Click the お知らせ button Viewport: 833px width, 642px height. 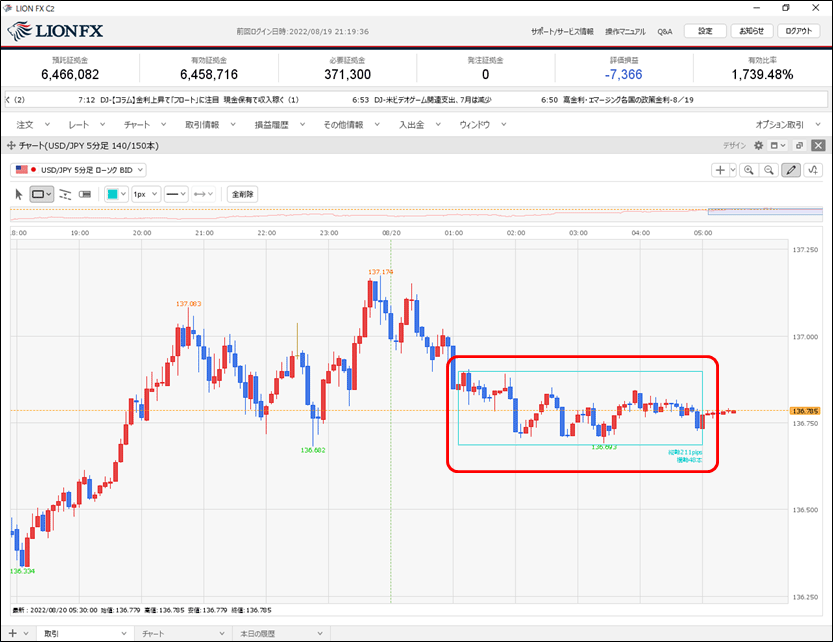click(x=752, y=31)
